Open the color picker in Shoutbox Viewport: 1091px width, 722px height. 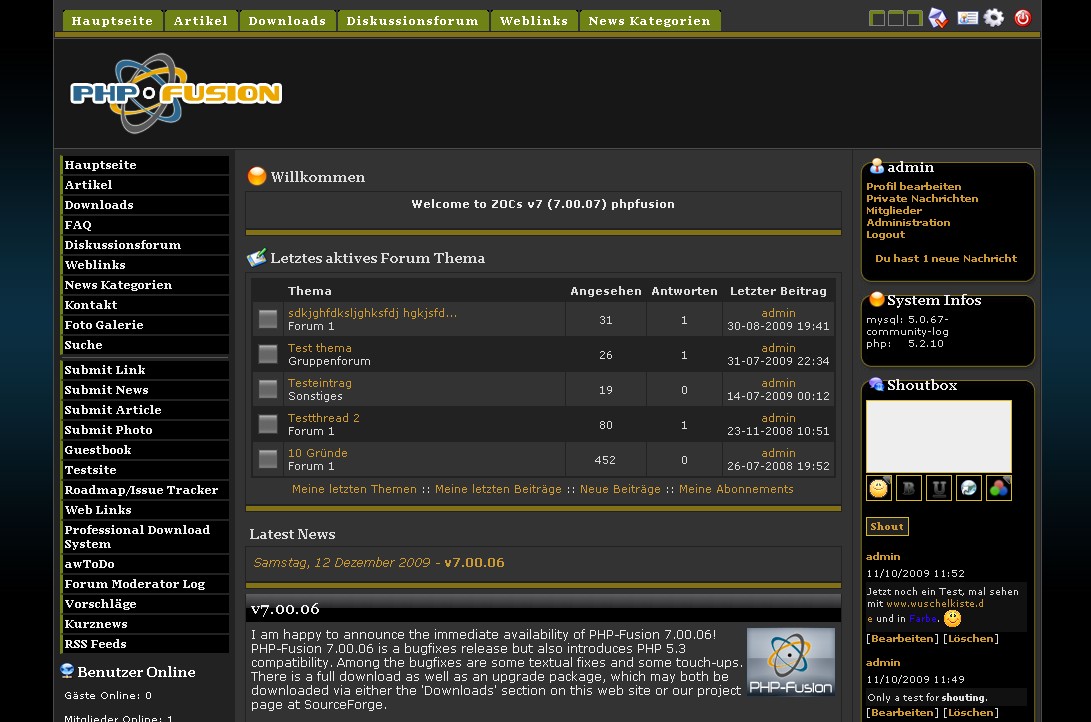(998, 488)
